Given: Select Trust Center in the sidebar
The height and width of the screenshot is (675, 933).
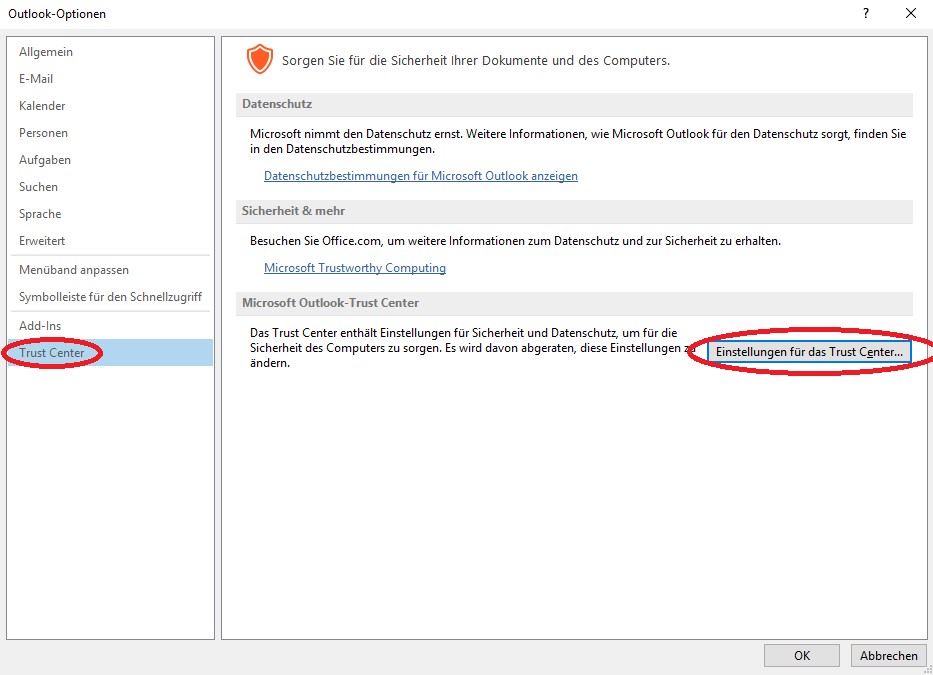Looking at the screenshot, I should click(x=52, y=353).
